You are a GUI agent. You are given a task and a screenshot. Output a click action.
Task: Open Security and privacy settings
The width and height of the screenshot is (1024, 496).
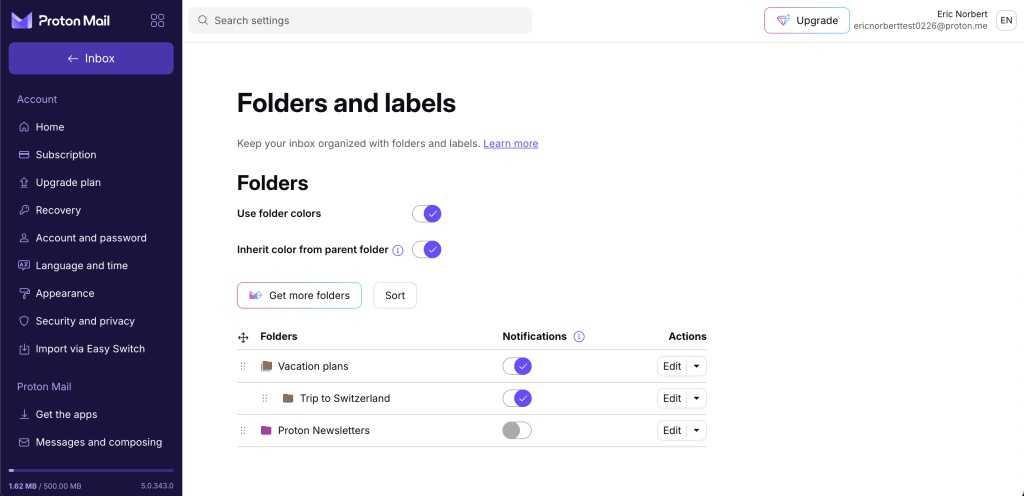point(85,321)
